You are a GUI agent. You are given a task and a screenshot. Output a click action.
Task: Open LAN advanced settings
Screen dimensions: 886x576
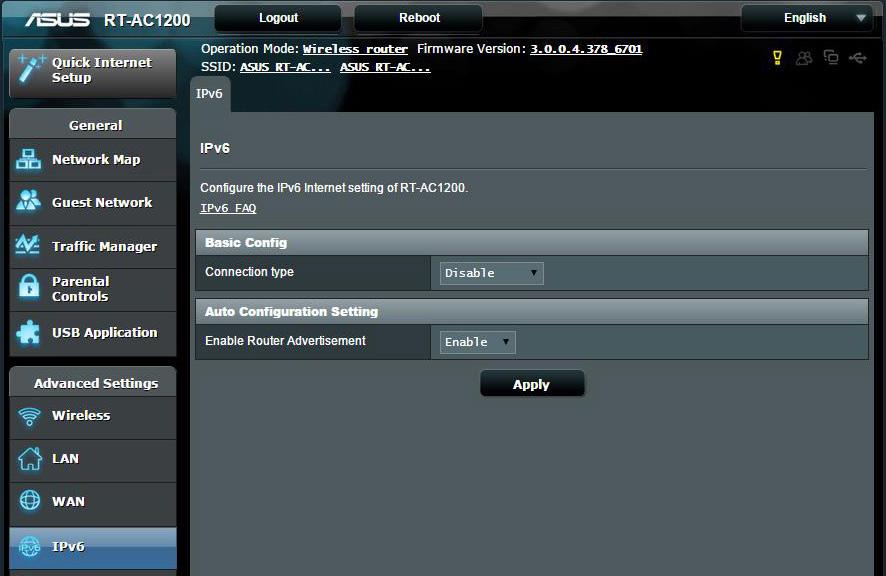coord(93,461)
